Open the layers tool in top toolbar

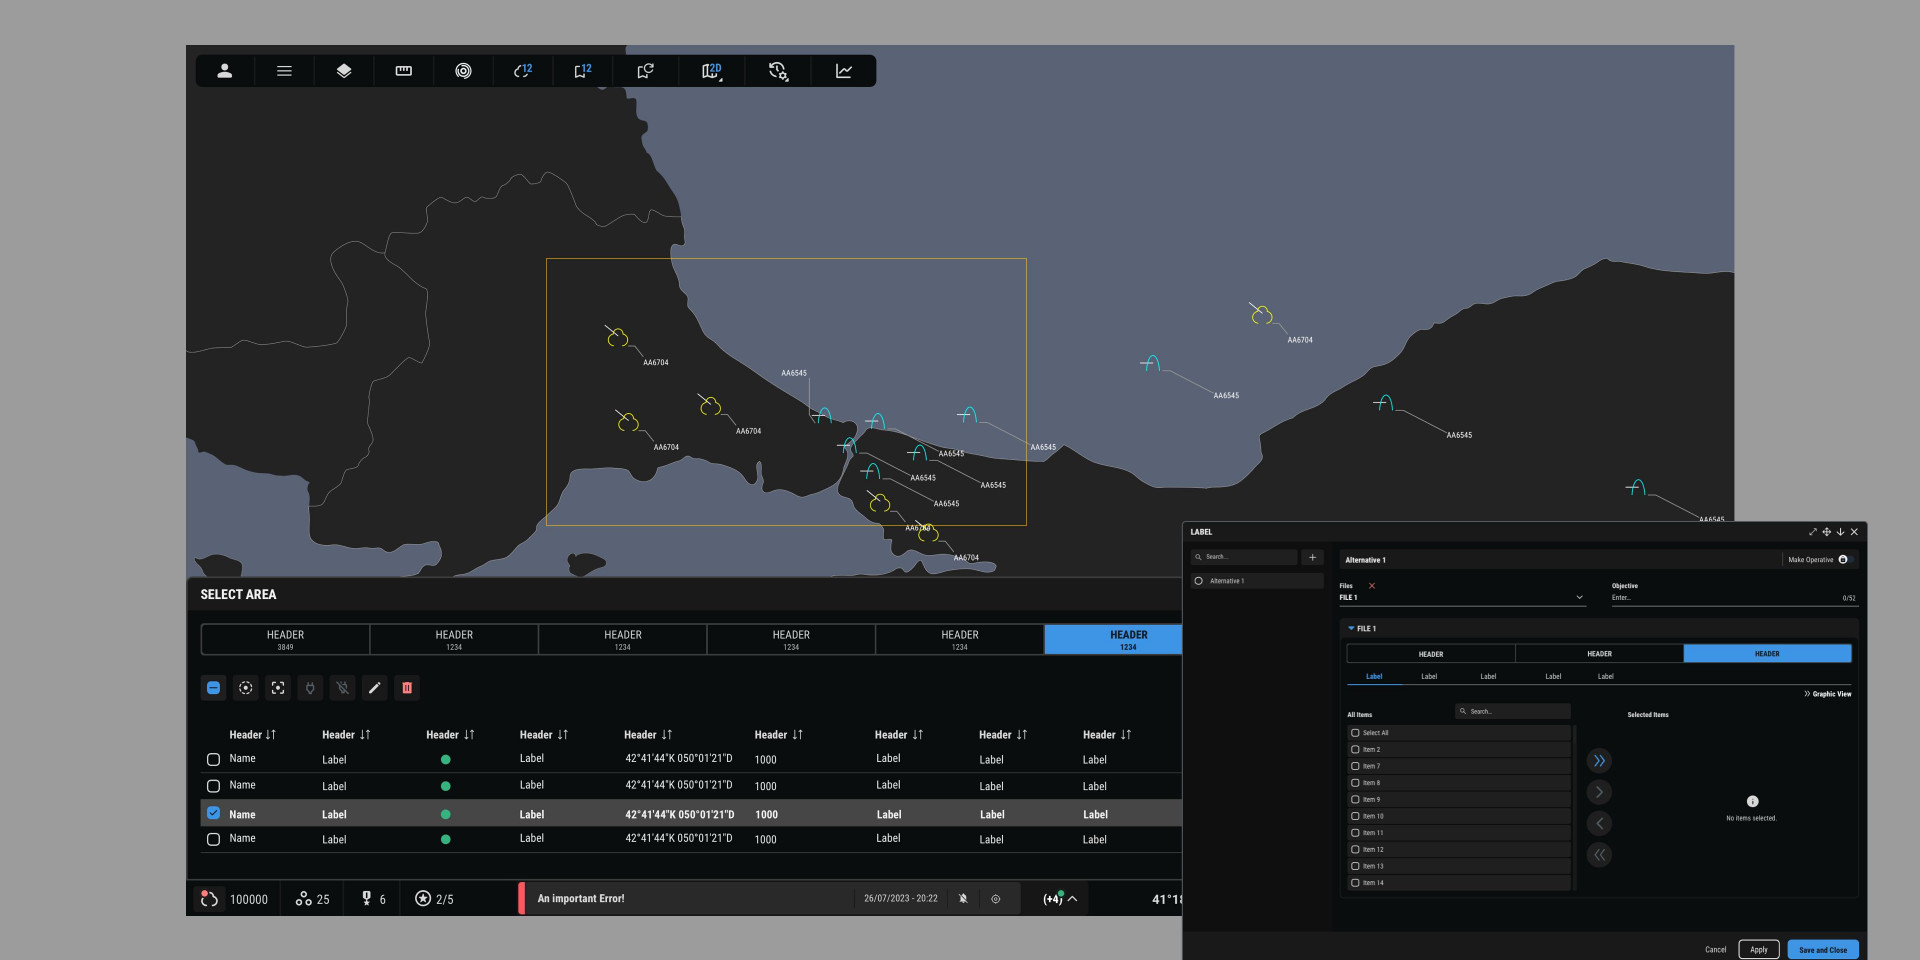click(x=344, y=71)
